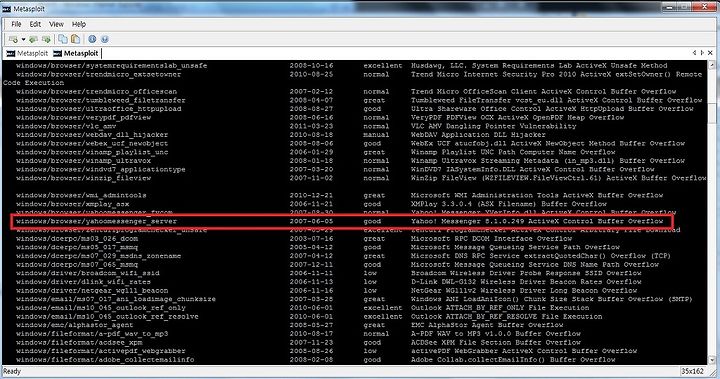Click windows/browser/winamp_ultravox module name
The image size is (720, 379).
(83, 161)
